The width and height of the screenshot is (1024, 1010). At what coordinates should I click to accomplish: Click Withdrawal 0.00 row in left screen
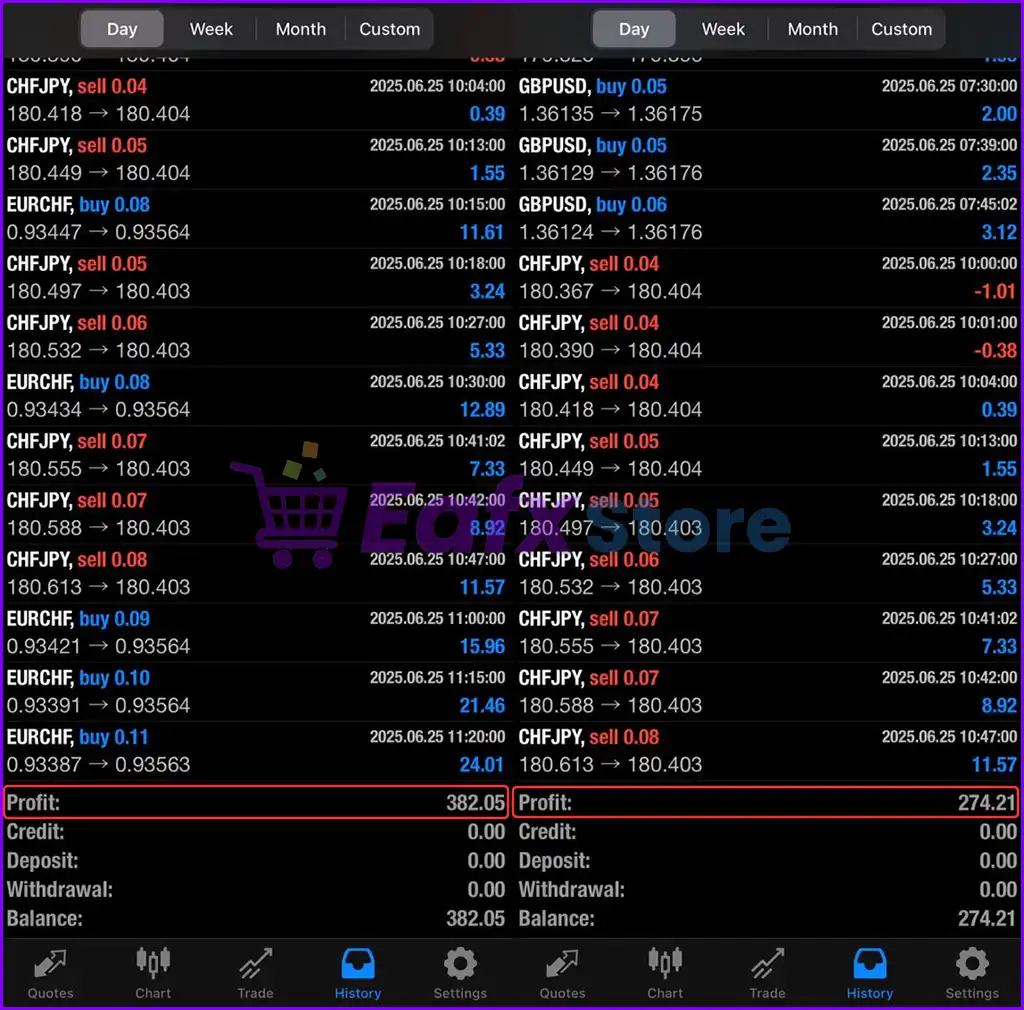tap(256, 890)
